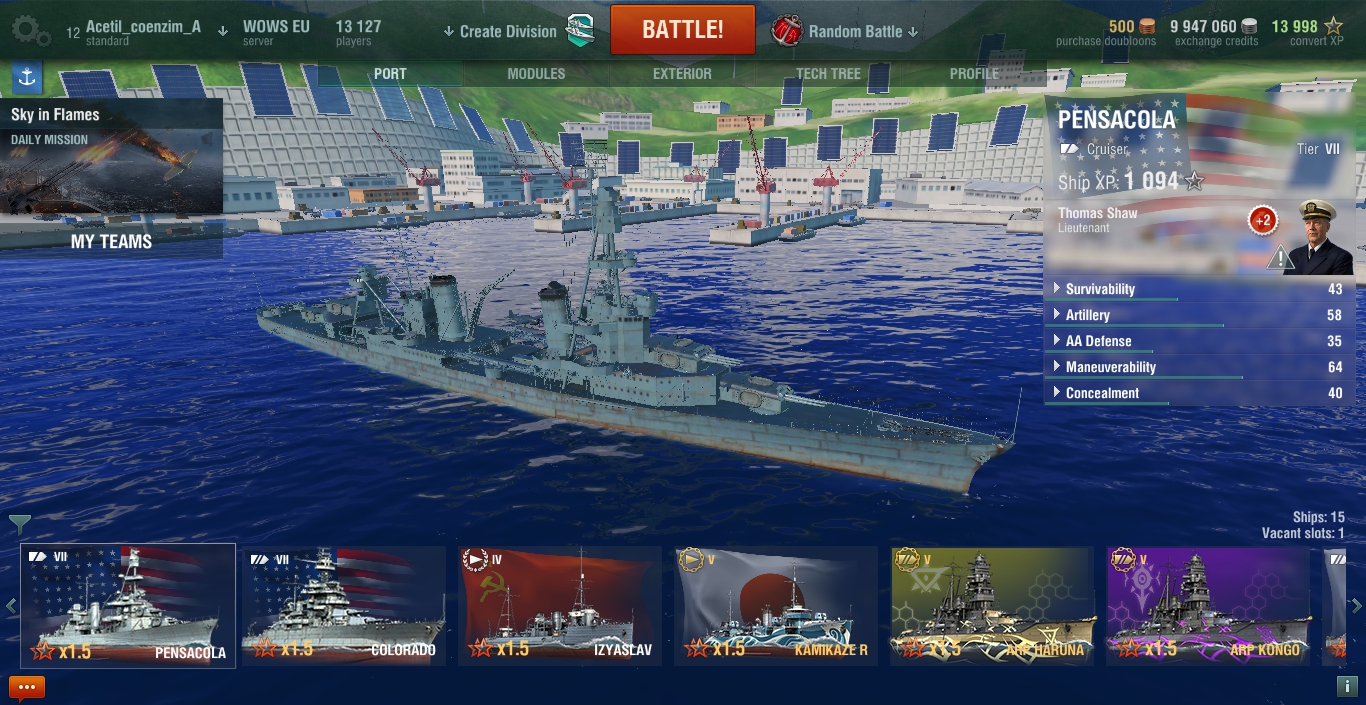Expand the Survivability parameters
This screenshot has height=705, width=1366.
1199,289
